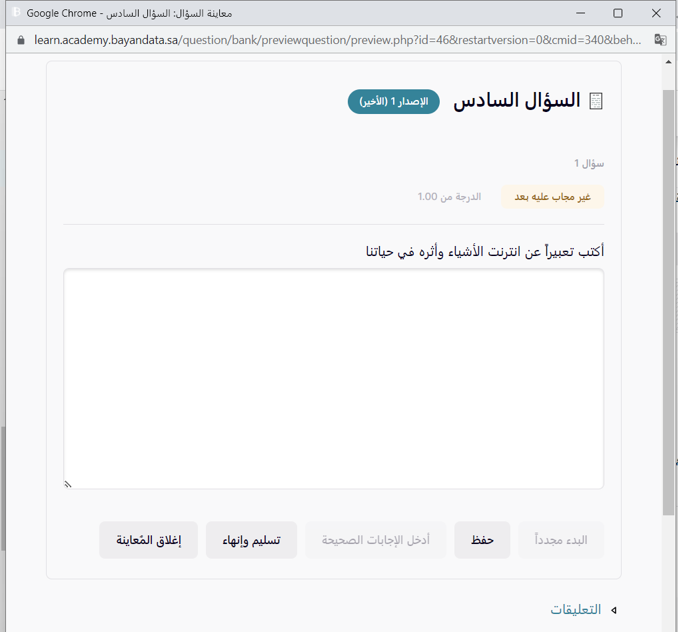
Task: Click the scrollbar down arrow
Action: pyautogui.click(x=669, y=625)
